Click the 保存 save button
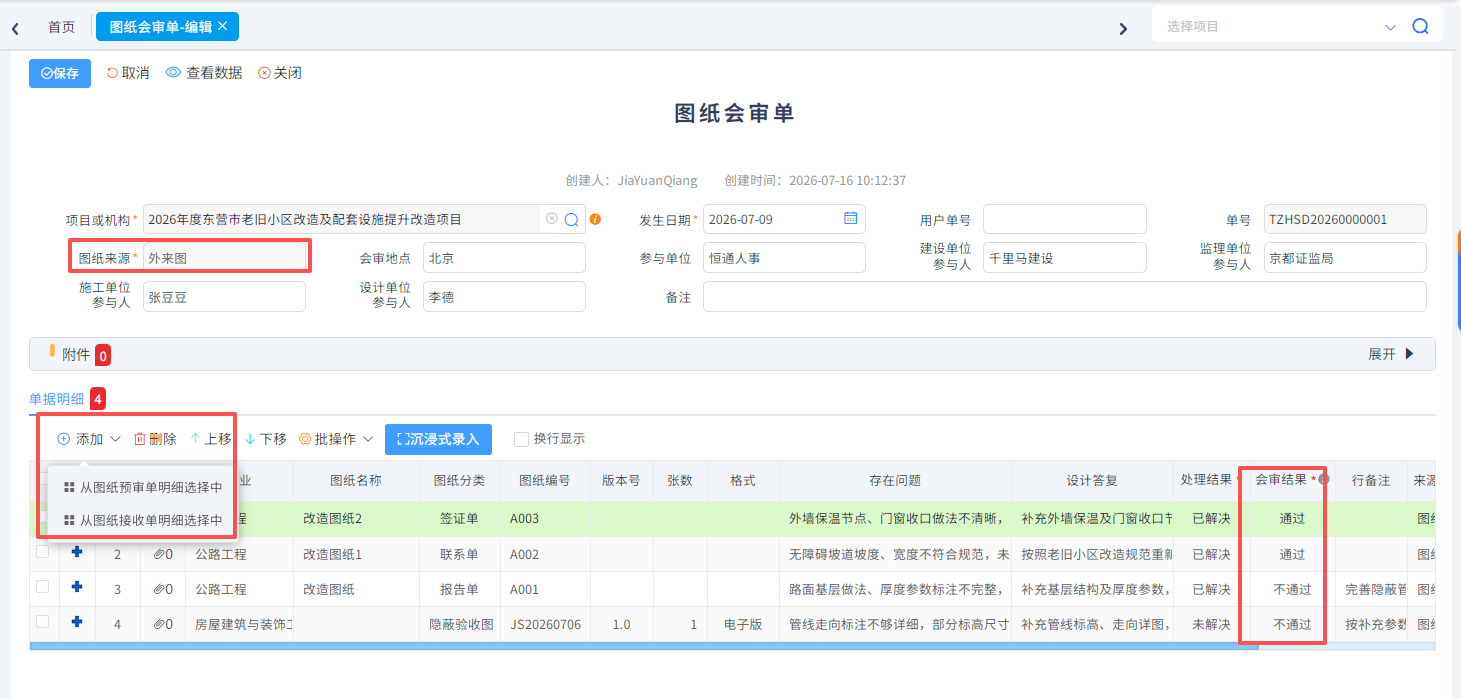Image resolution: width=1461 pixels, height=699 pixels. pos(60,73)
